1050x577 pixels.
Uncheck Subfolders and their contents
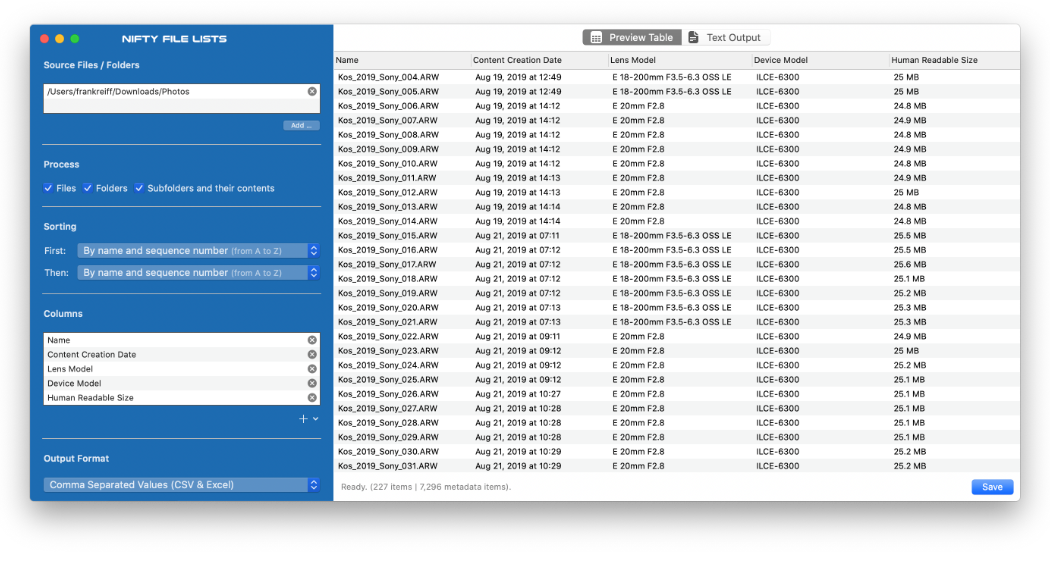tap(139, 188)
